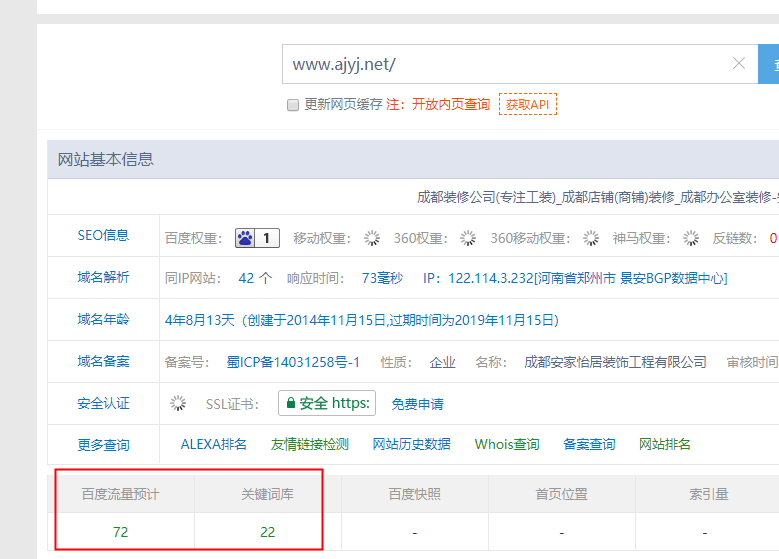
Task: Open the 开放内页查询 link
Action: tap(450, 104)
